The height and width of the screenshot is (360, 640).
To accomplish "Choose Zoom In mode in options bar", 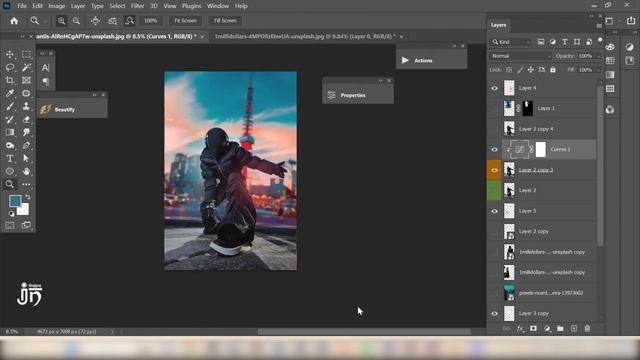I will point(61,21).
